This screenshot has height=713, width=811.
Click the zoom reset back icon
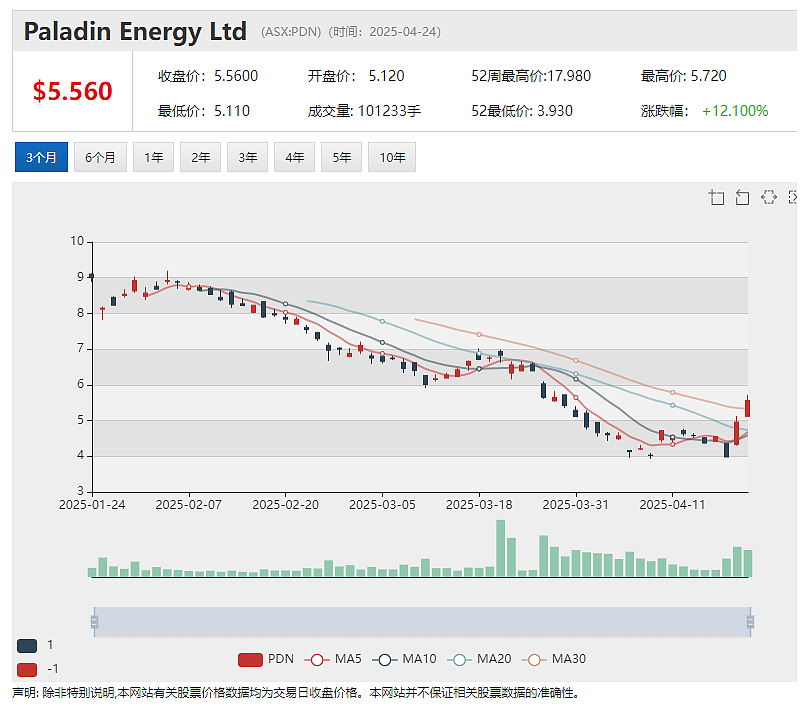[742, 197]
